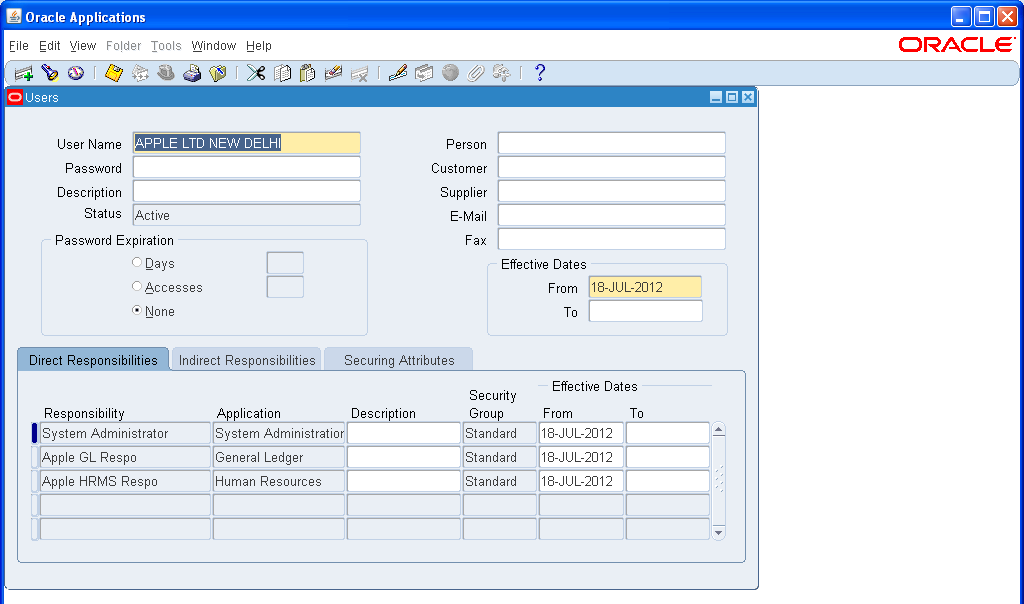Click the ORACLE logo
The height and width of the screenshot is (604, 1024).
tap(956, 44)
